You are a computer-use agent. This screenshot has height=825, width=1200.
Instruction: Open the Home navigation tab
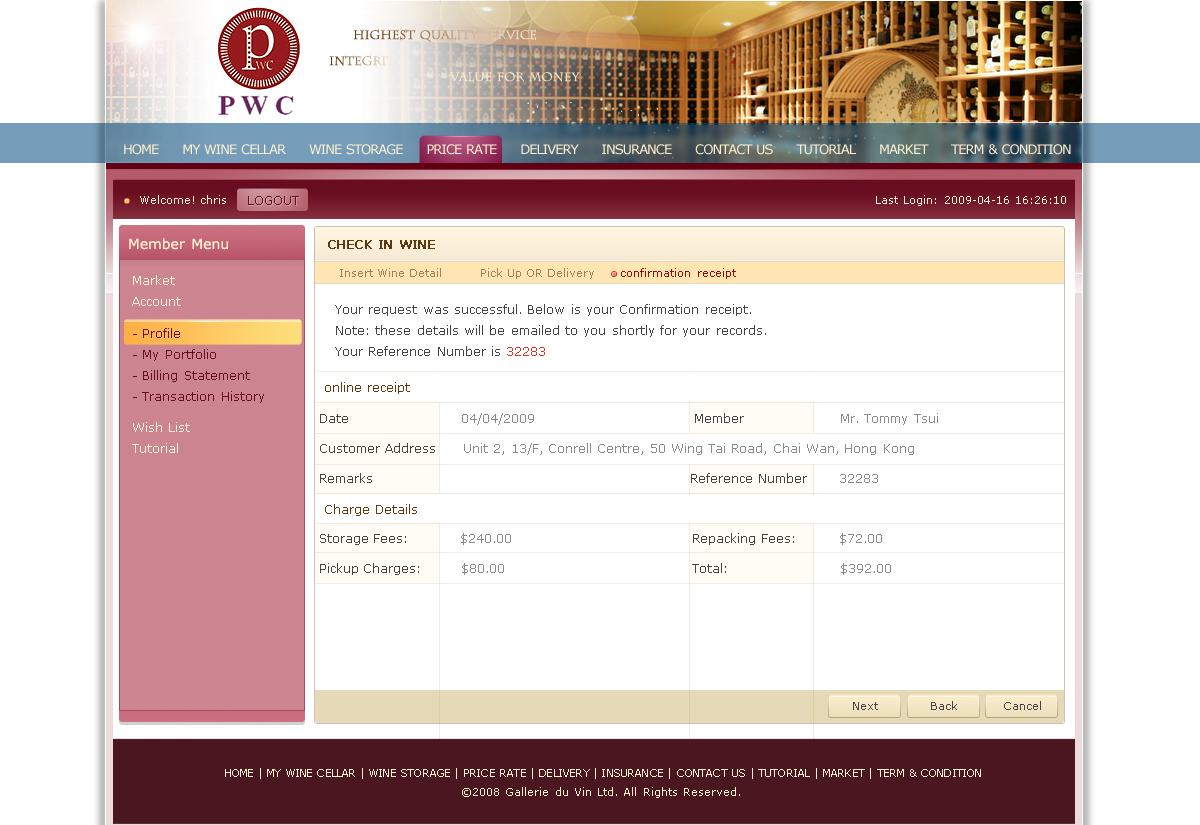[x=141, y=150]
